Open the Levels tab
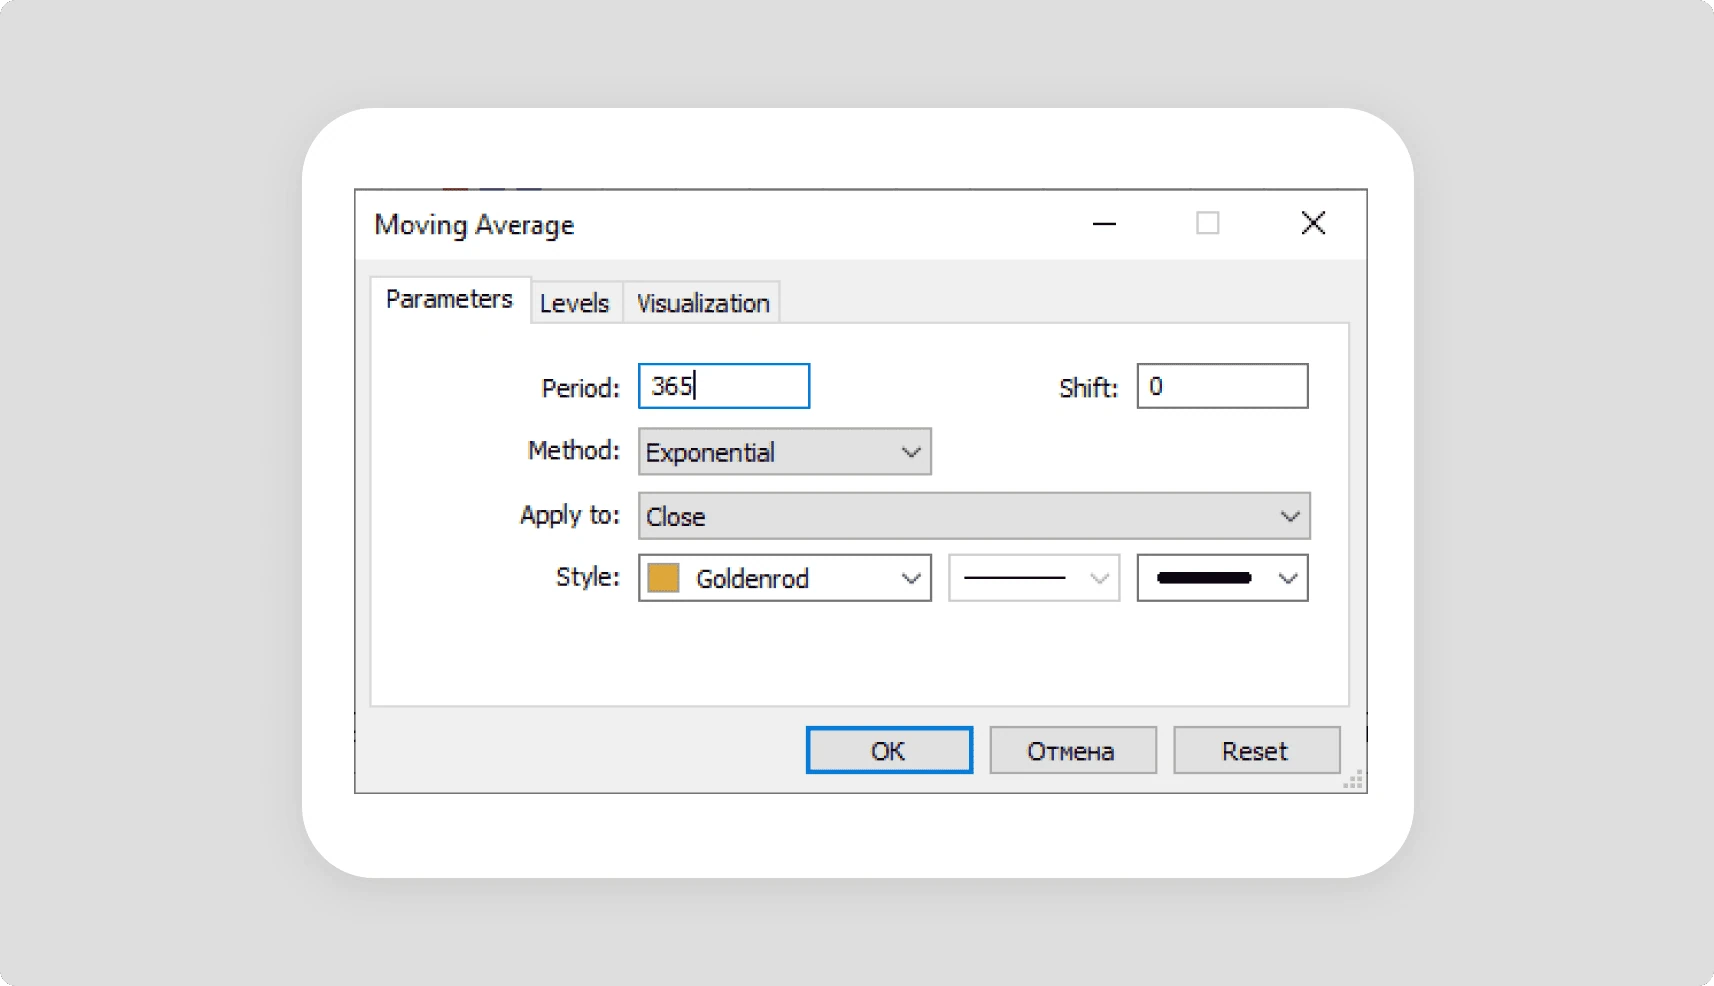Screen dimensions: 1714x986 [575, 303]
